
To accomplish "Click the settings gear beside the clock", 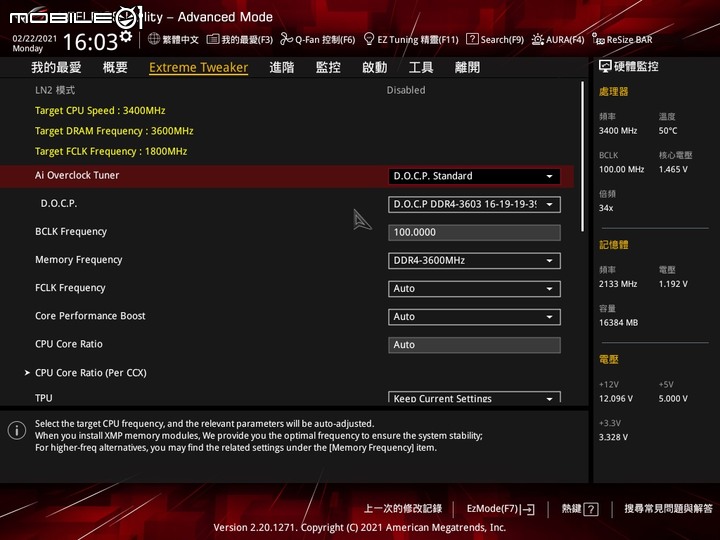I will tap(125, 36).
